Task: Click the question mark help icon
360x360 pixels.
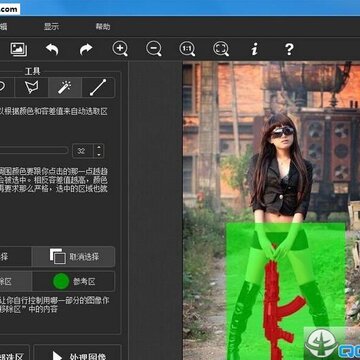Action: coord(289,49)
